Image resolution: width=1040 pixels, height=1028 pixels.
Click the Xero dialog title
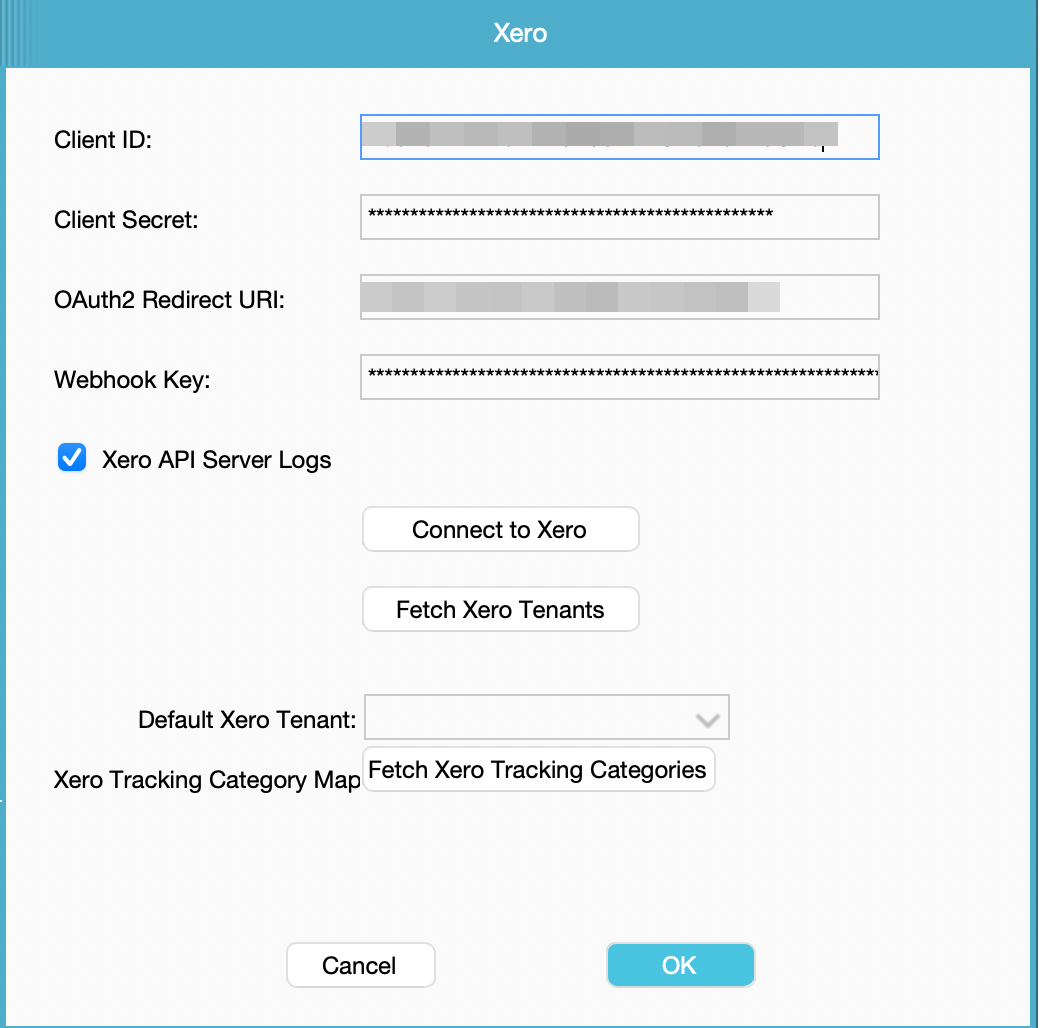tap(520, 33)
